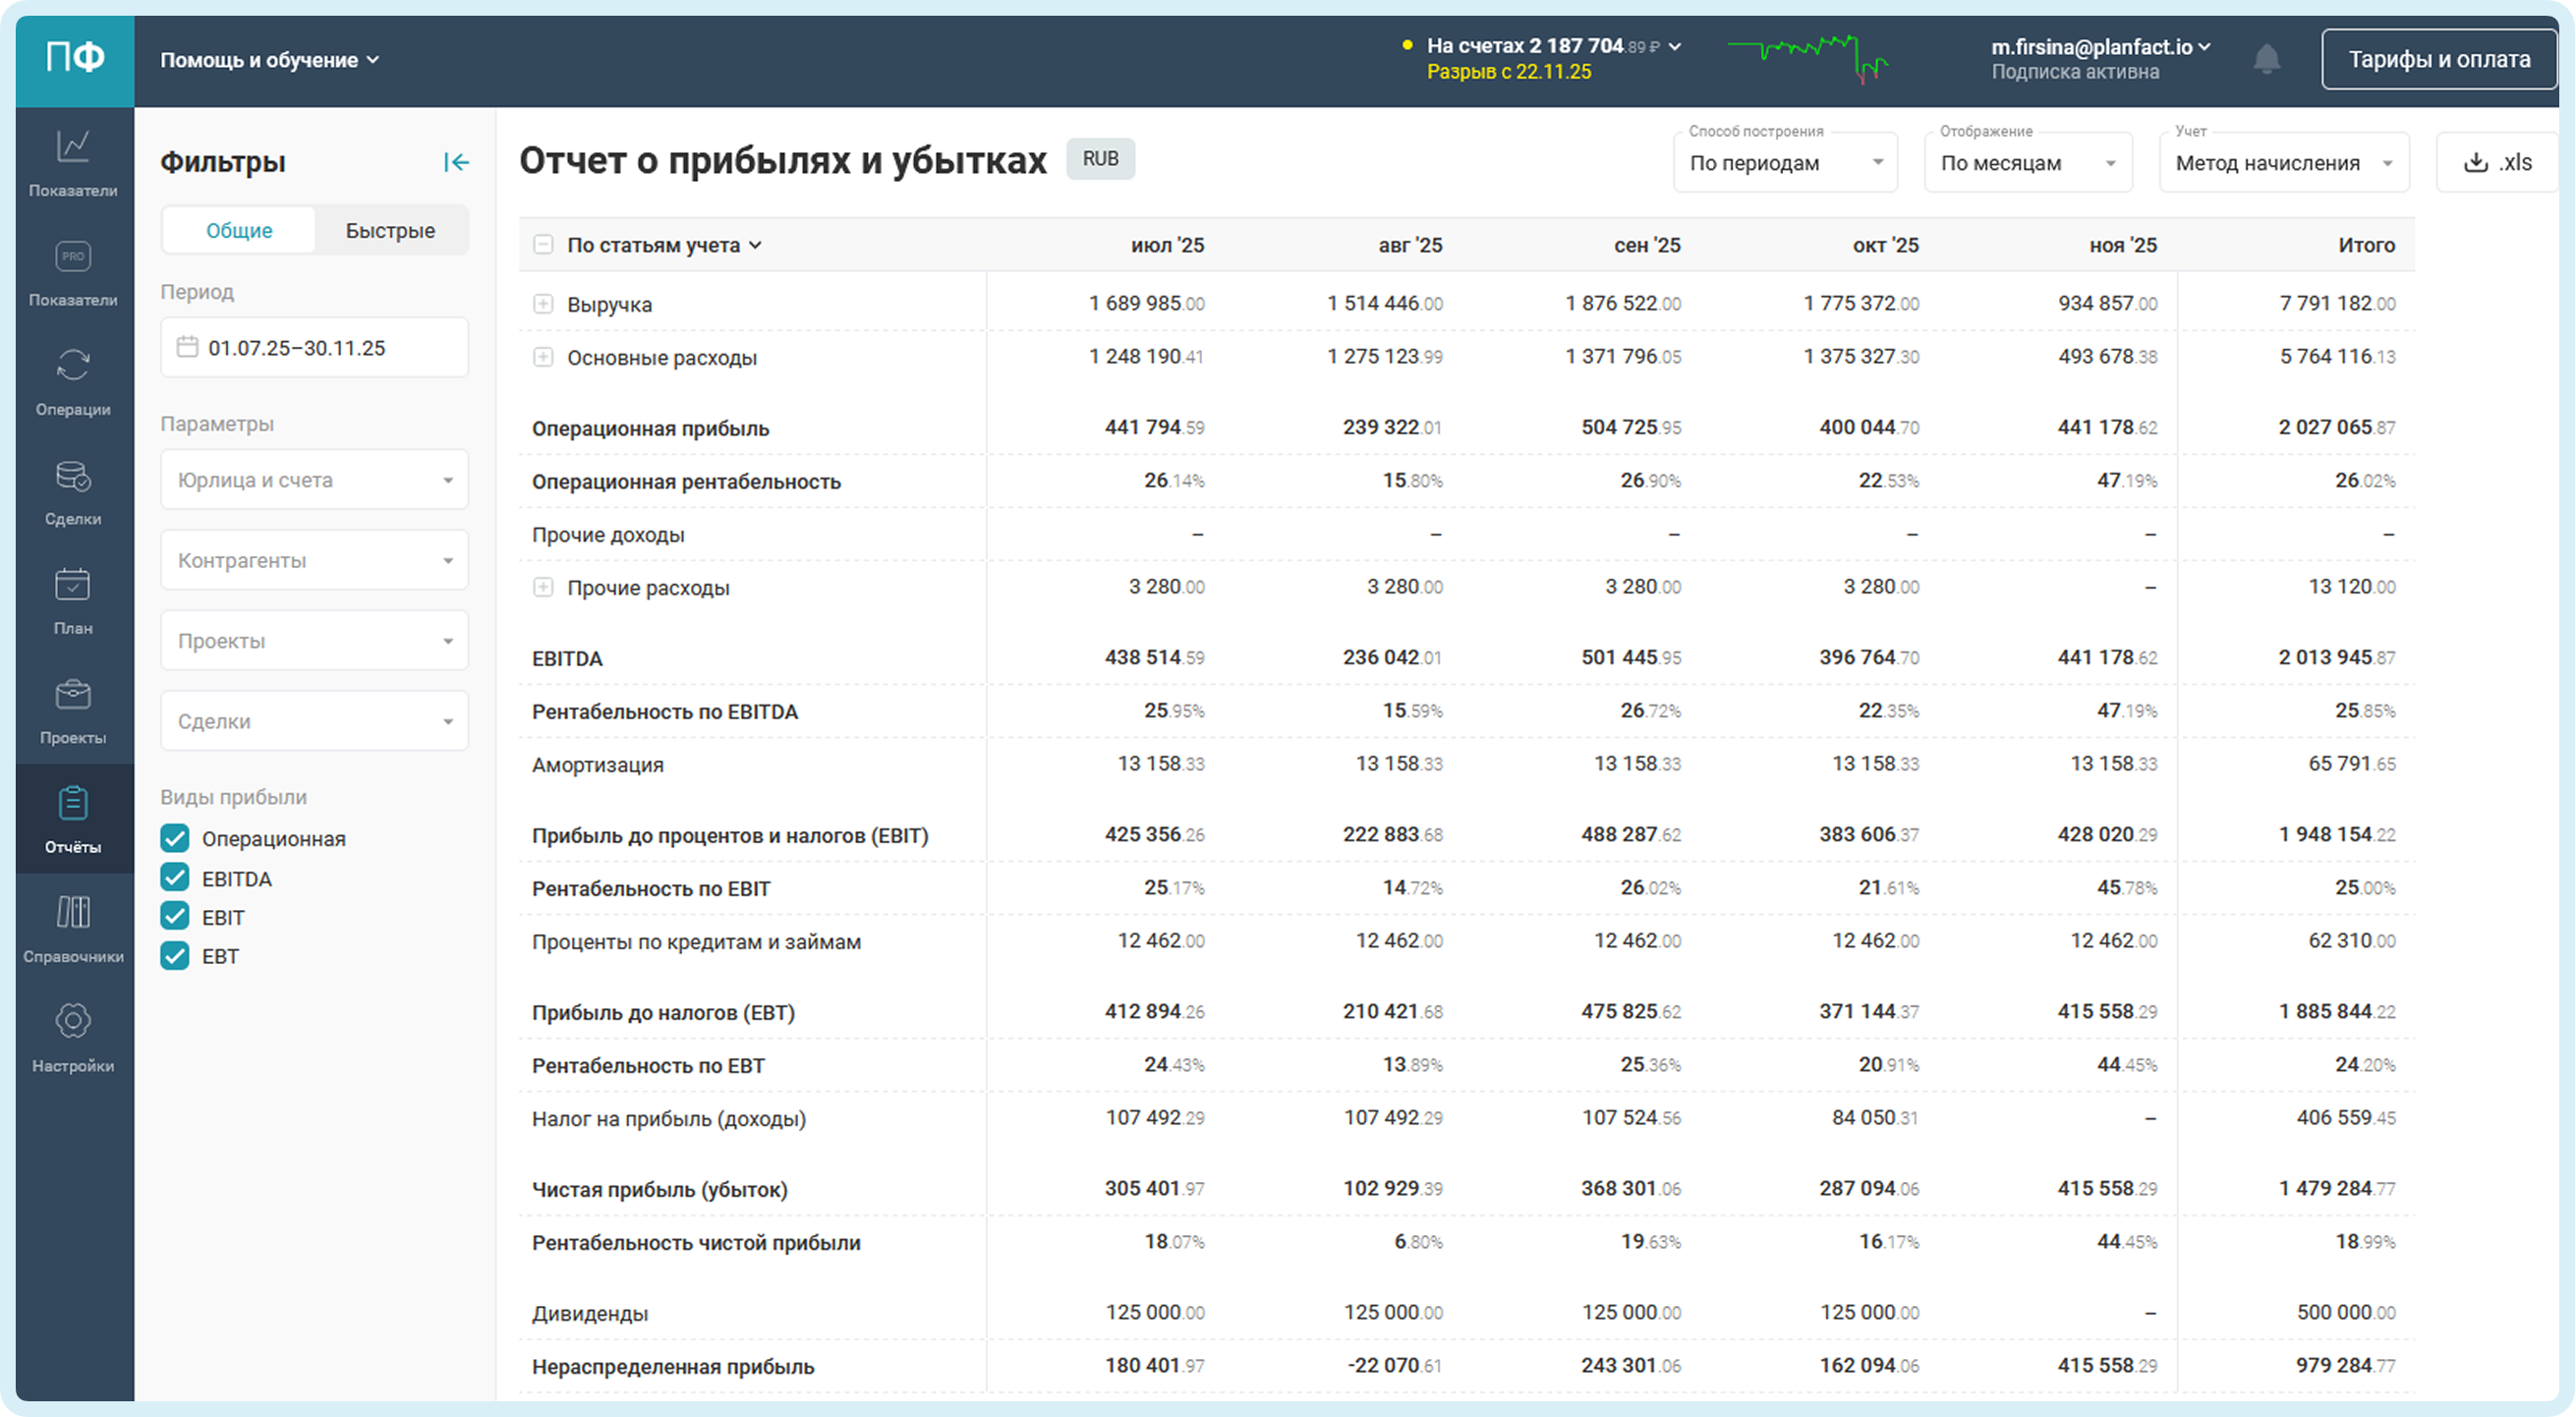Screen dimensions: 2576x1417
Task: Open the Операции sidebar icon
Action: pyautogui.click(x=73, y=366)
